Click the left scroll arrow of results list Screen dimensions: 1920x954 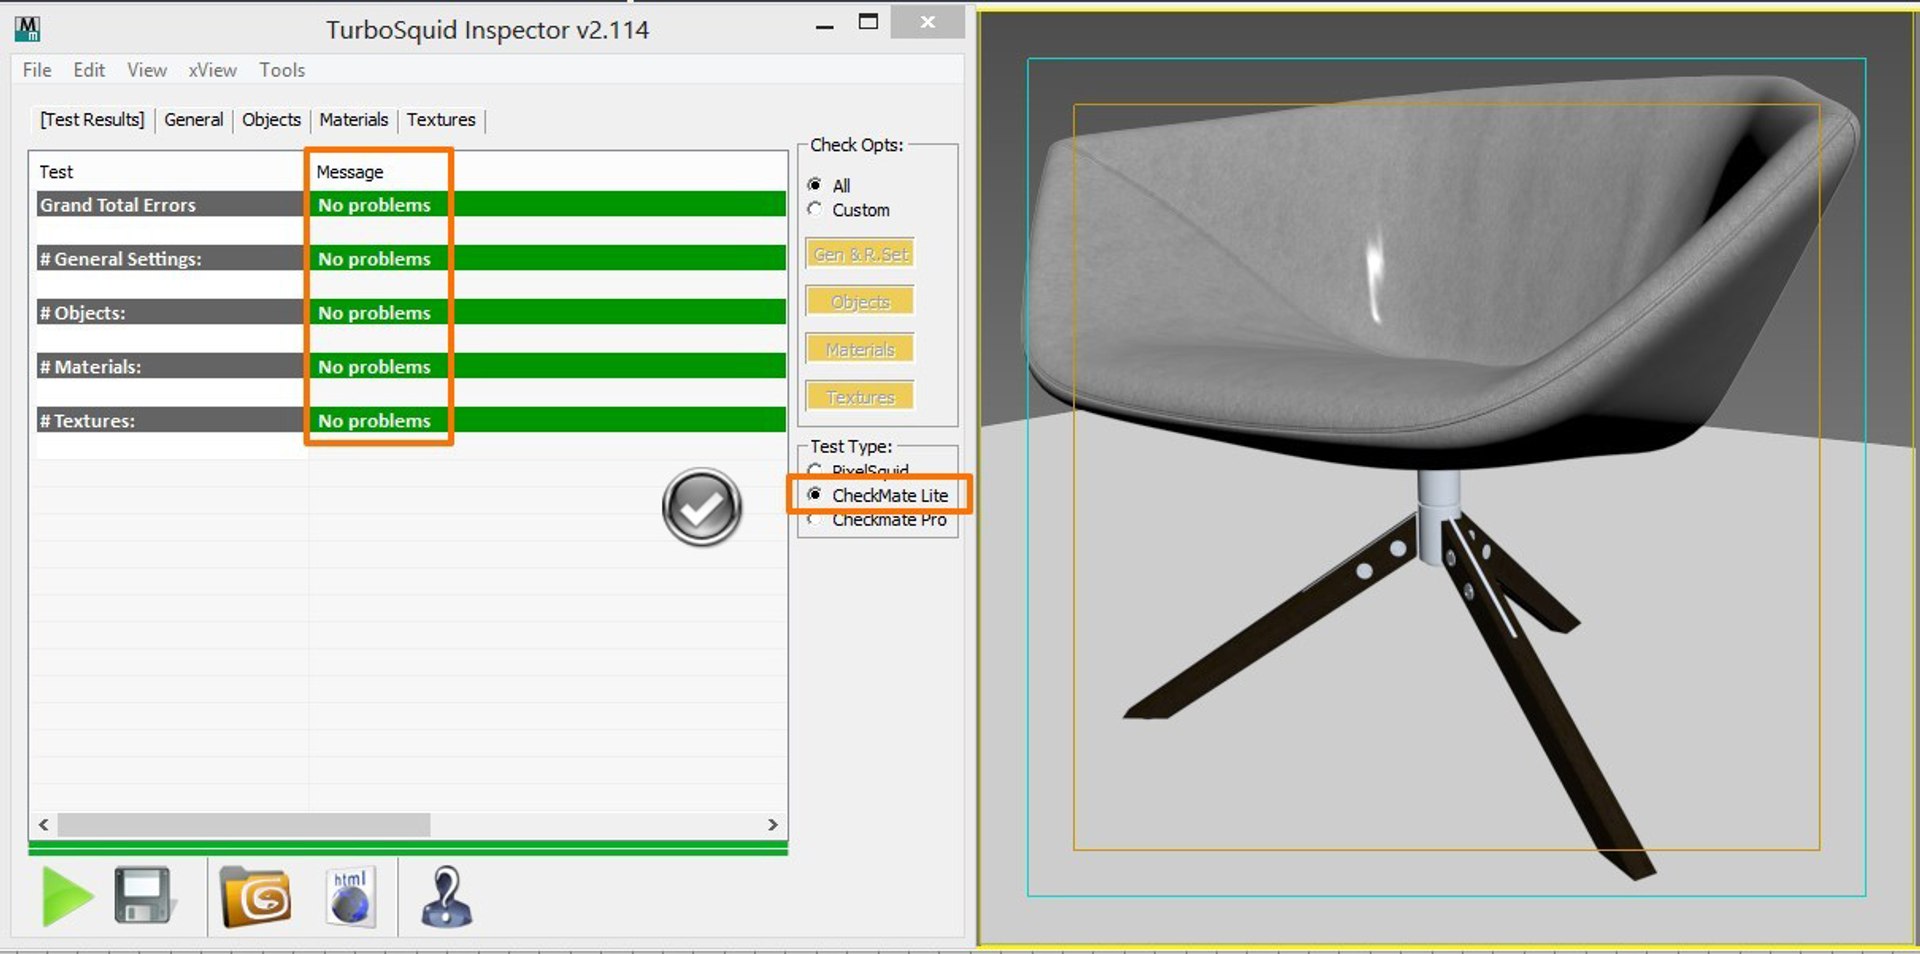(43, 825)
